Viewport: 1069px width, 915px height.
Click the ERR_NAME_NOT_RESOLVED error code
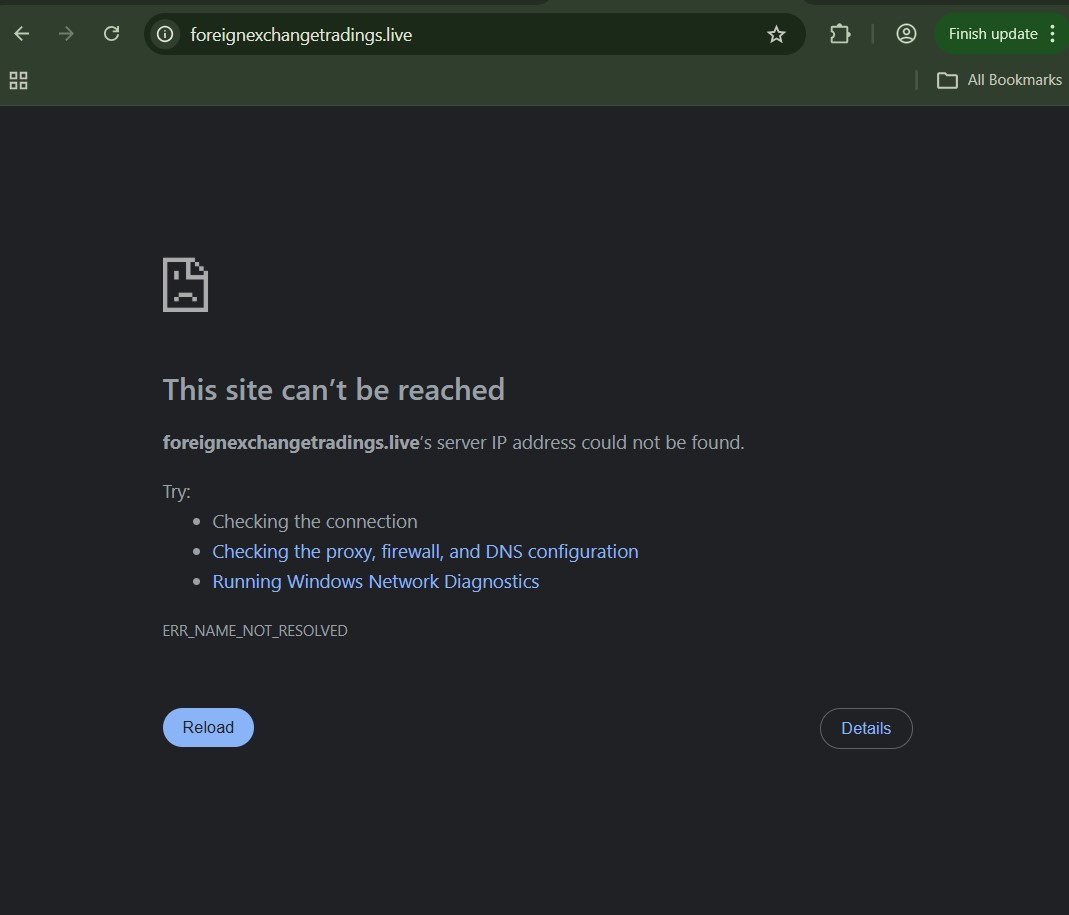pyautogui.click(x=255, y=631)
